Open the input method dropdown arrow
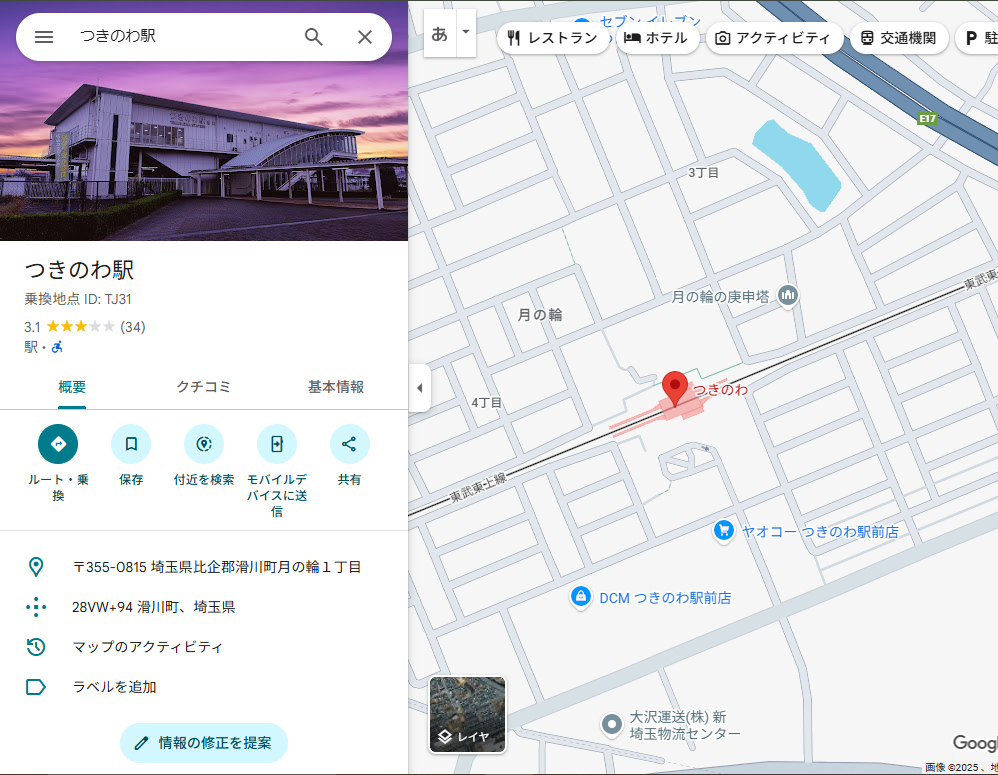 point(464,31)
